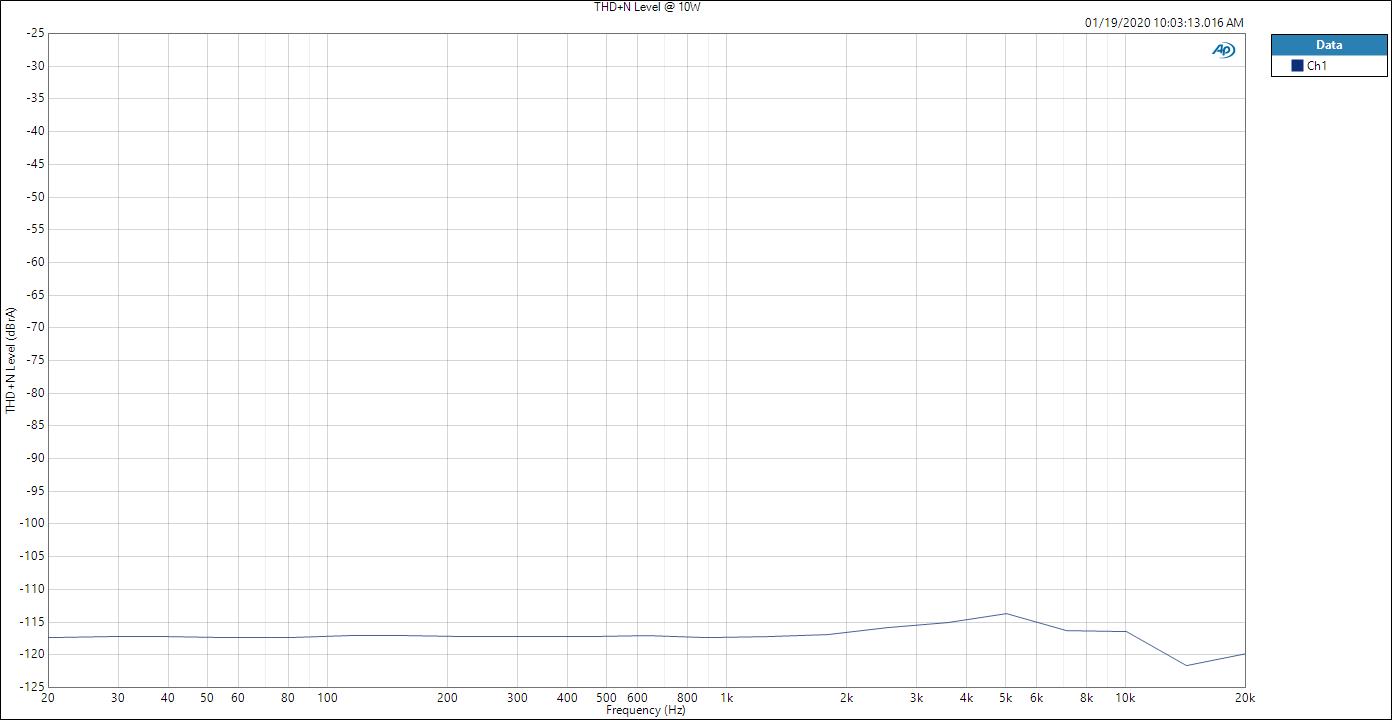Click the Frequency (Hz) axis label
1392x720 pixels.
pos(646,711)
